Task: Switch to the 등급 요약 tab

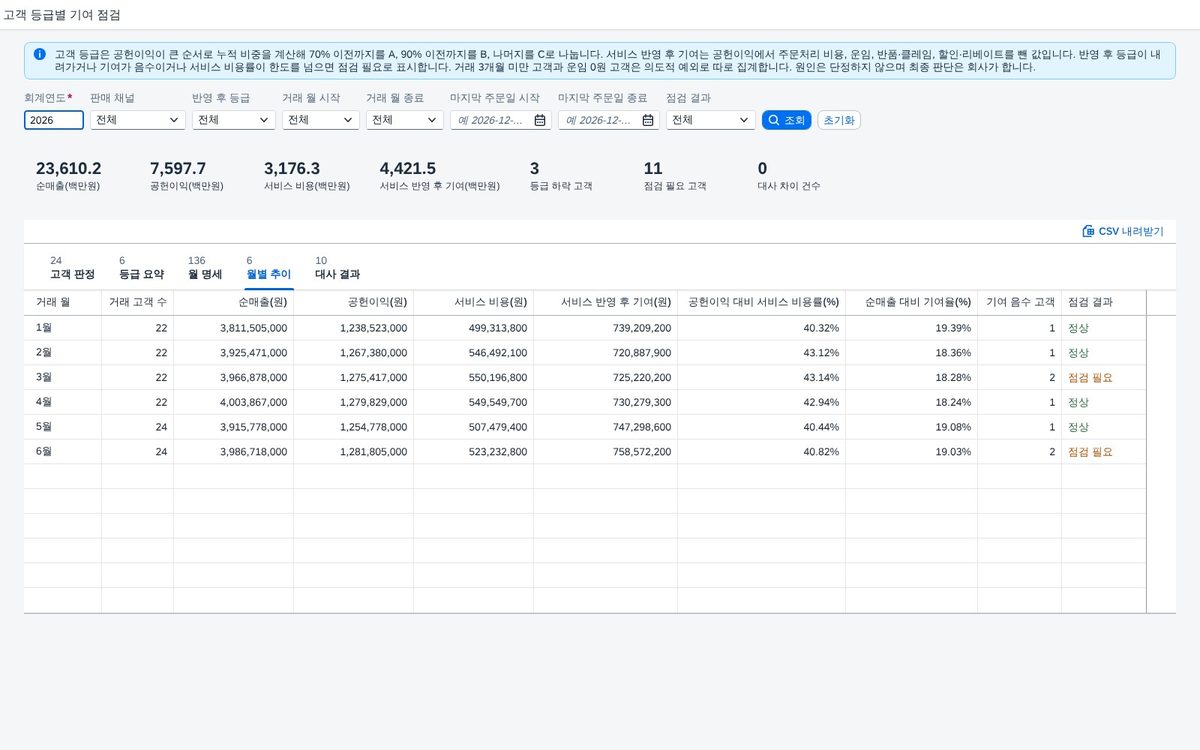Action: [x=141, y=268]
